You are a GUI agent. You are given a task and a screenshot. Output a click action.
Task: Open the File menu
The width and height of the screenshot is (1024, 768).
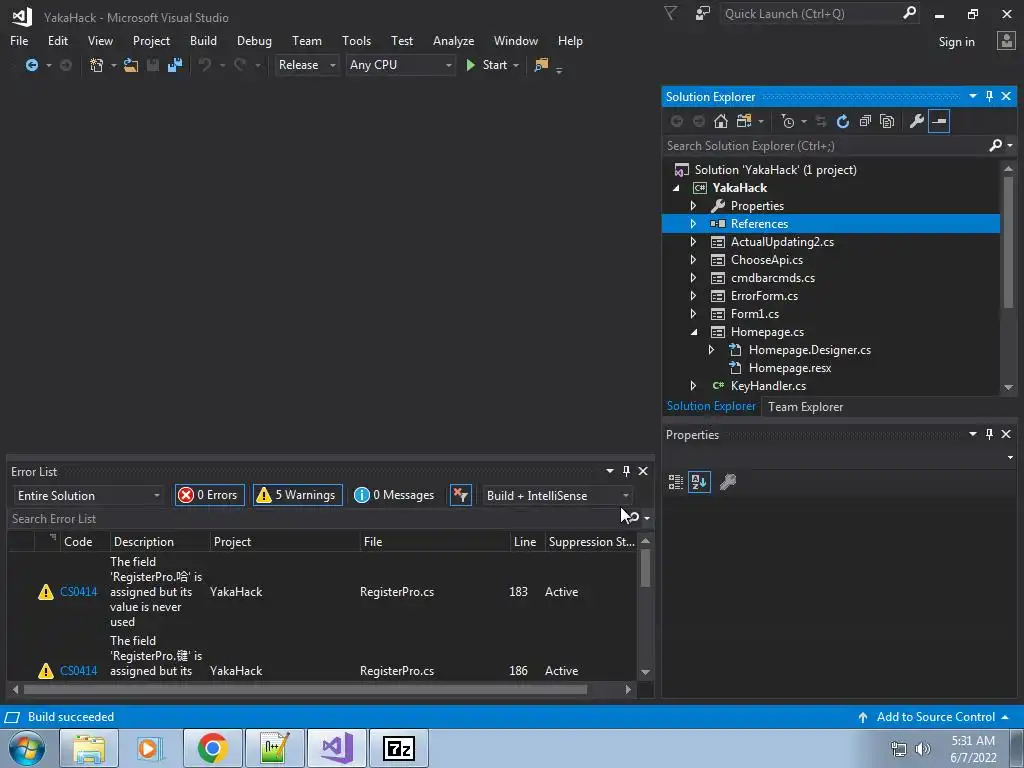pos(19,40)
